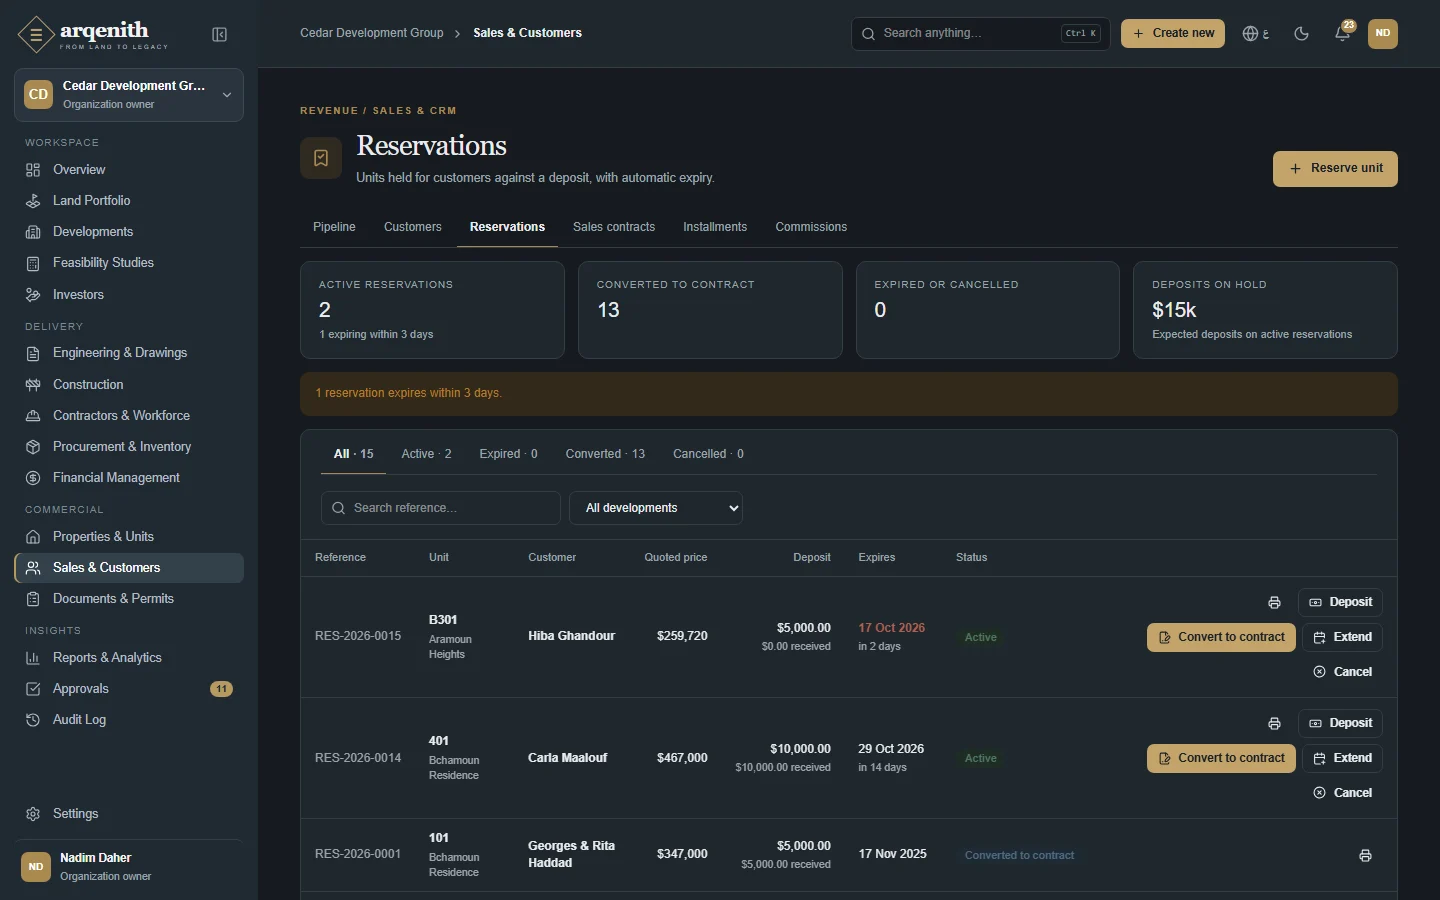Convert Hiba Ghandour reservation to contract

click(x=1221, y=637)
